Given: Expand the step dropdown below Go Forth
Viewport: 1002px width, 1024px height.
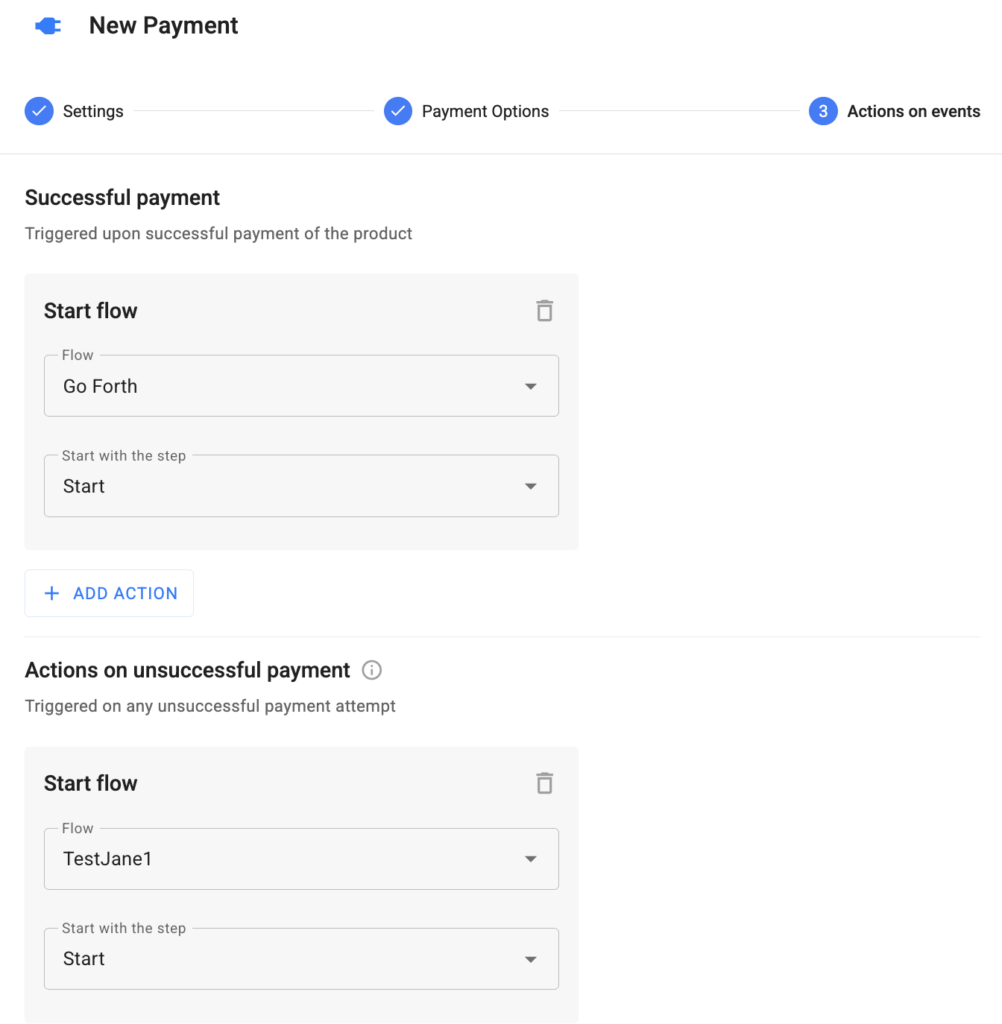Looking at the screenshot, I should click(x=301, y=486).
